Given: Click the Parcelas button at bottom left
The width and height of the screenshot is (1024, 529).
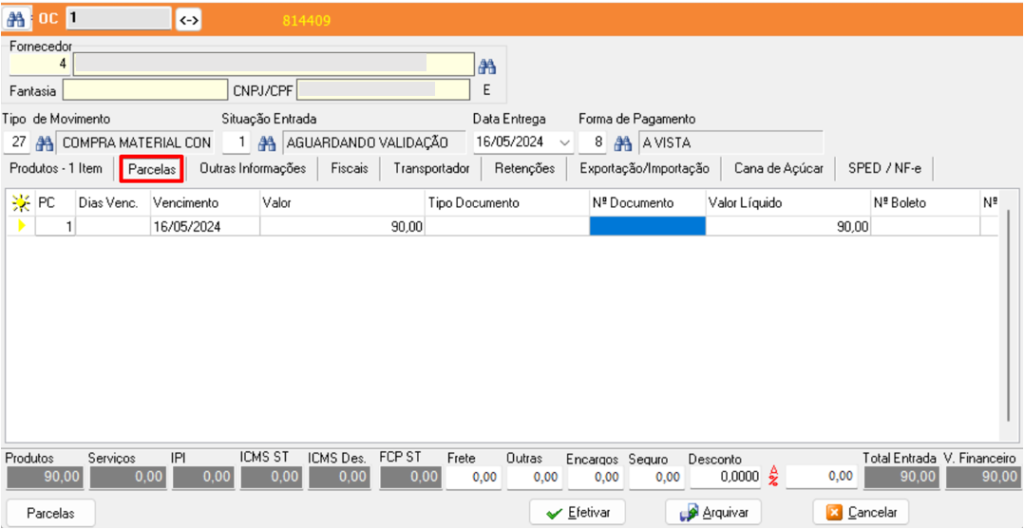Looking at the screenshot, I should click(51, 512).
